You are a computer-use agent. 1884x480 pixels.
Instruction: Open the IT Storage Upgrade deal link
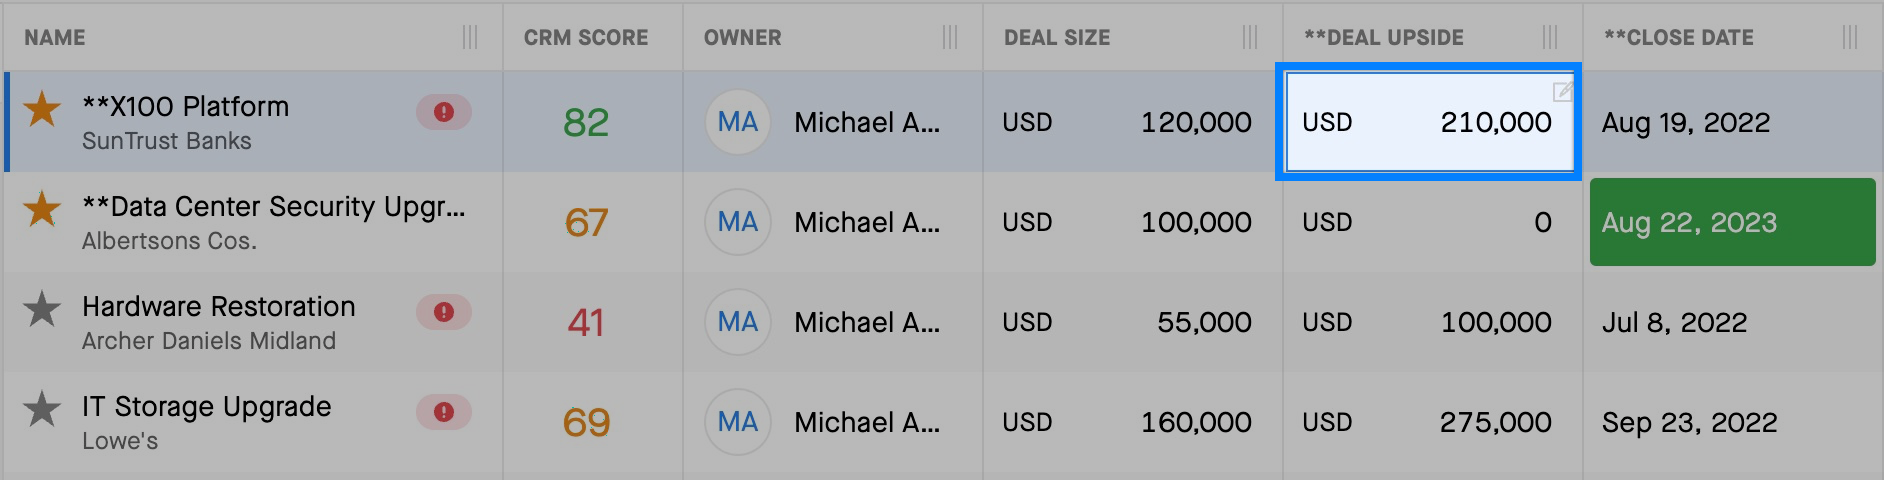[207, 406]
